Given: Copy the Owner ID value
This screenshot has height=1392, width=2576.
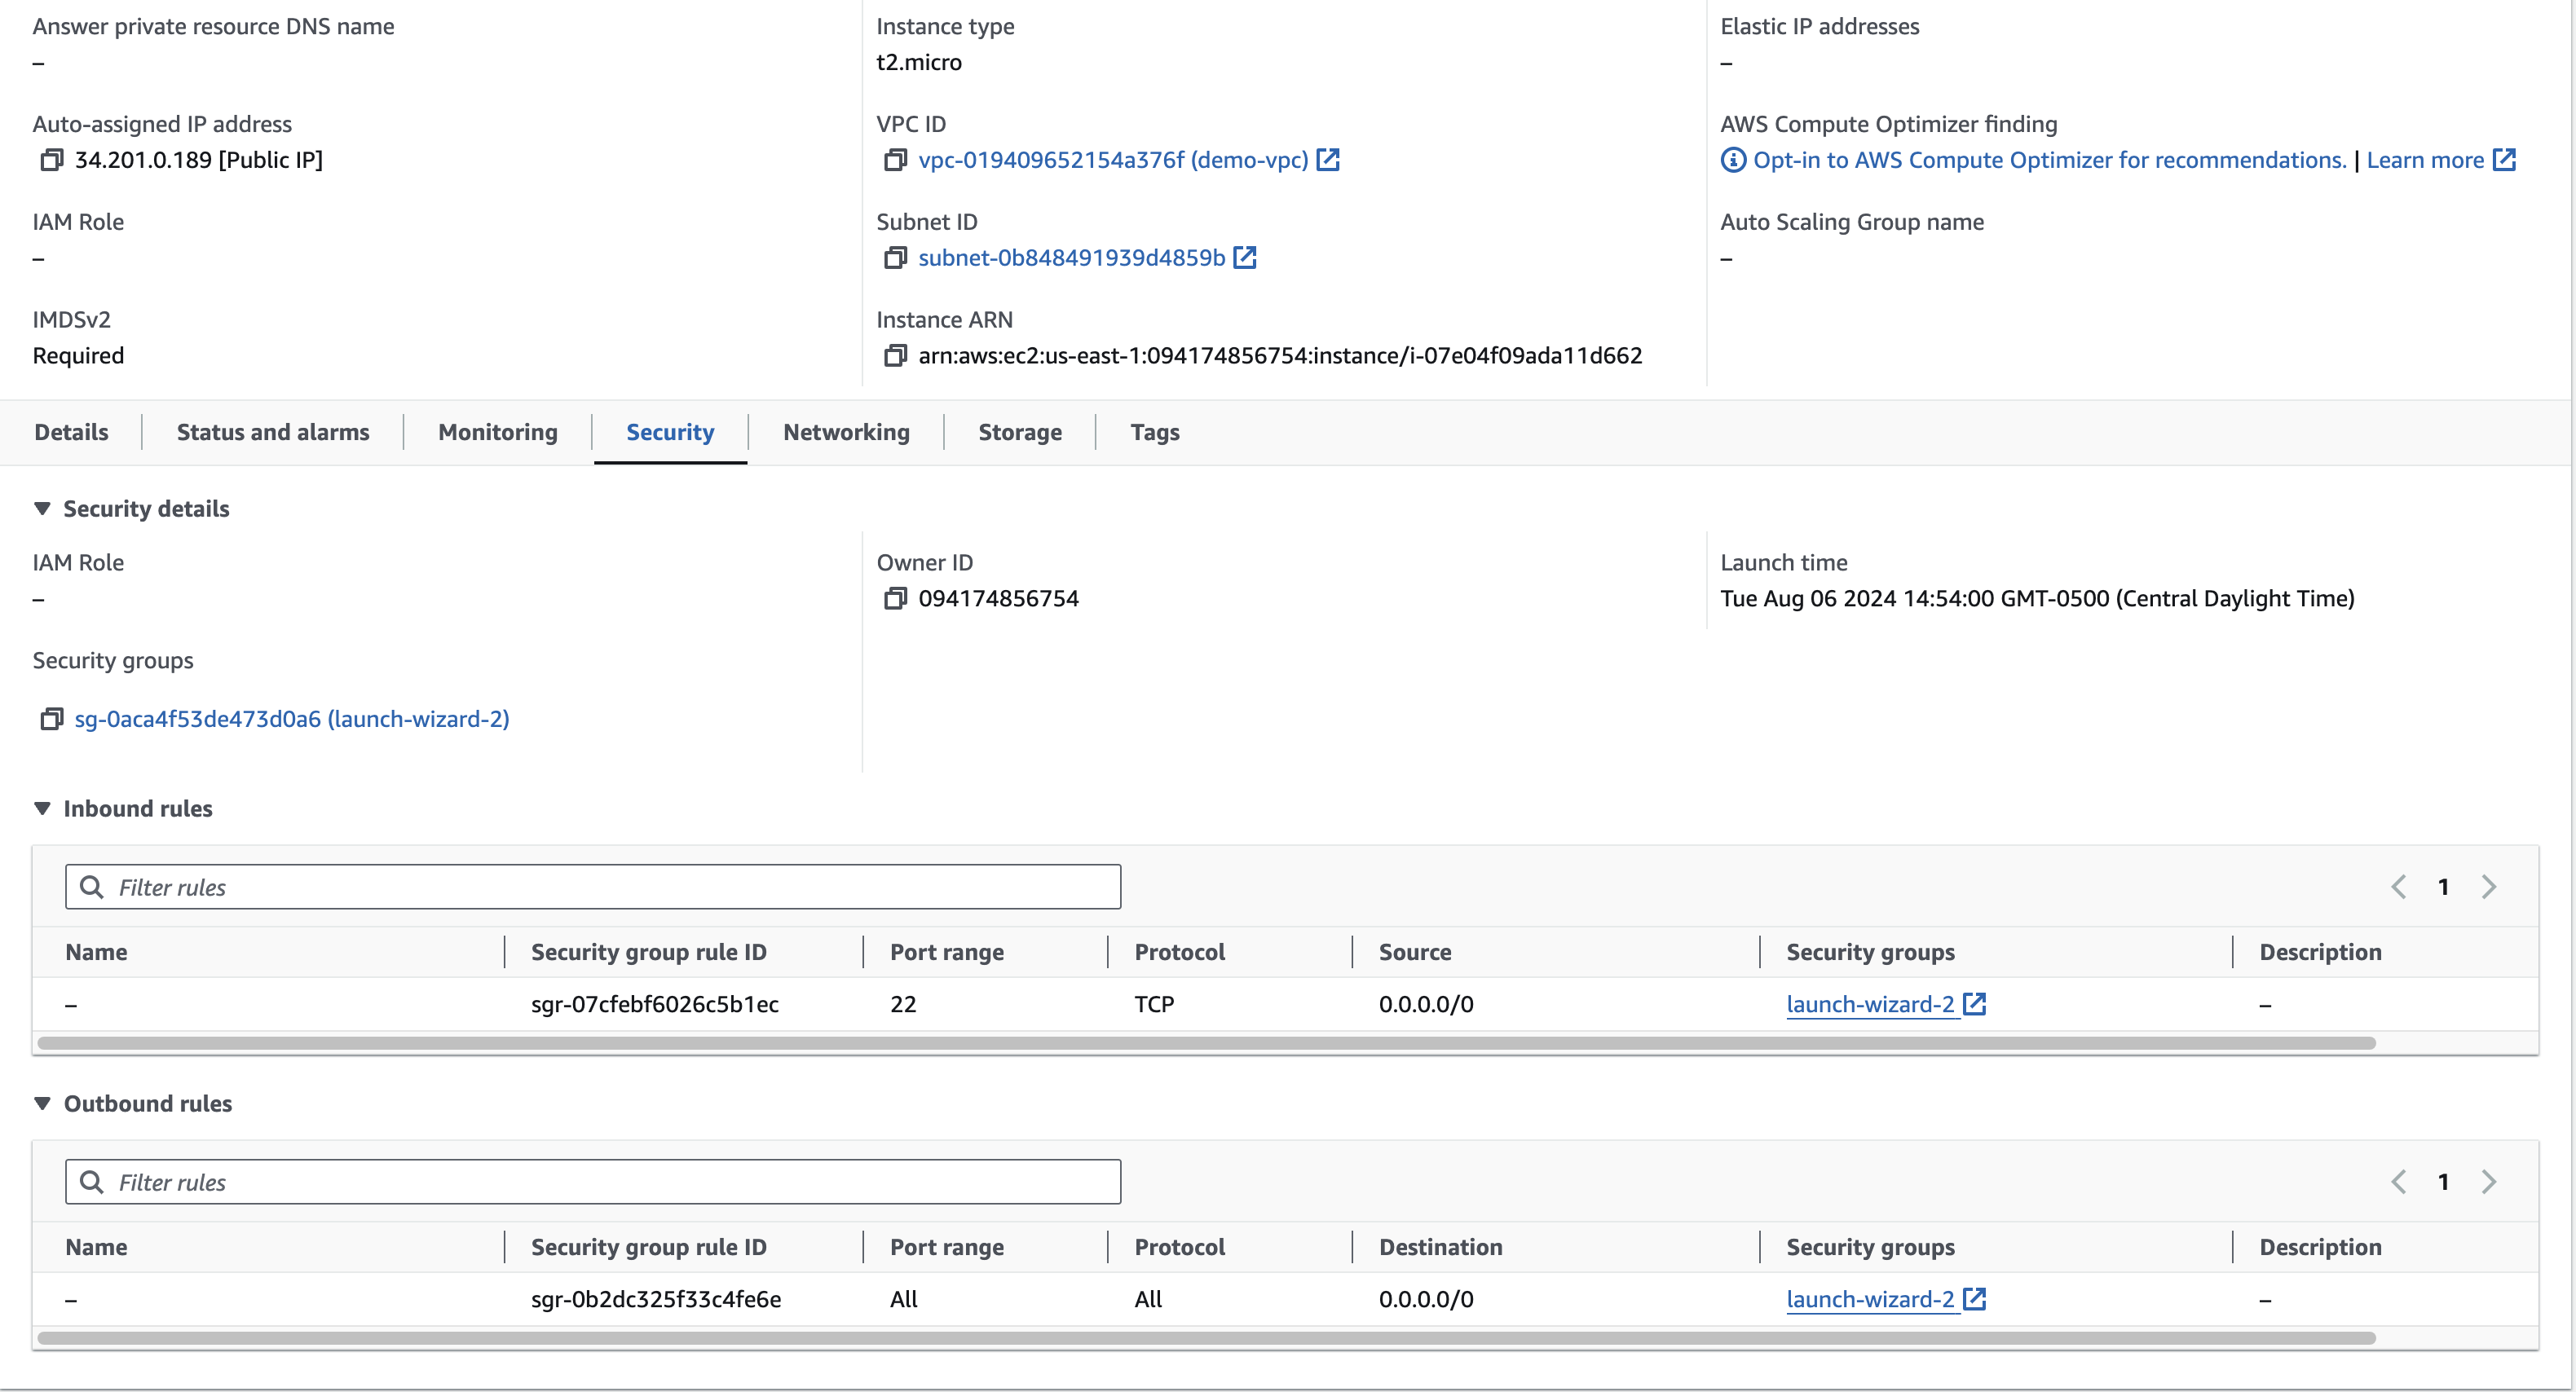Looking at the screenshot, I should 896,598.
